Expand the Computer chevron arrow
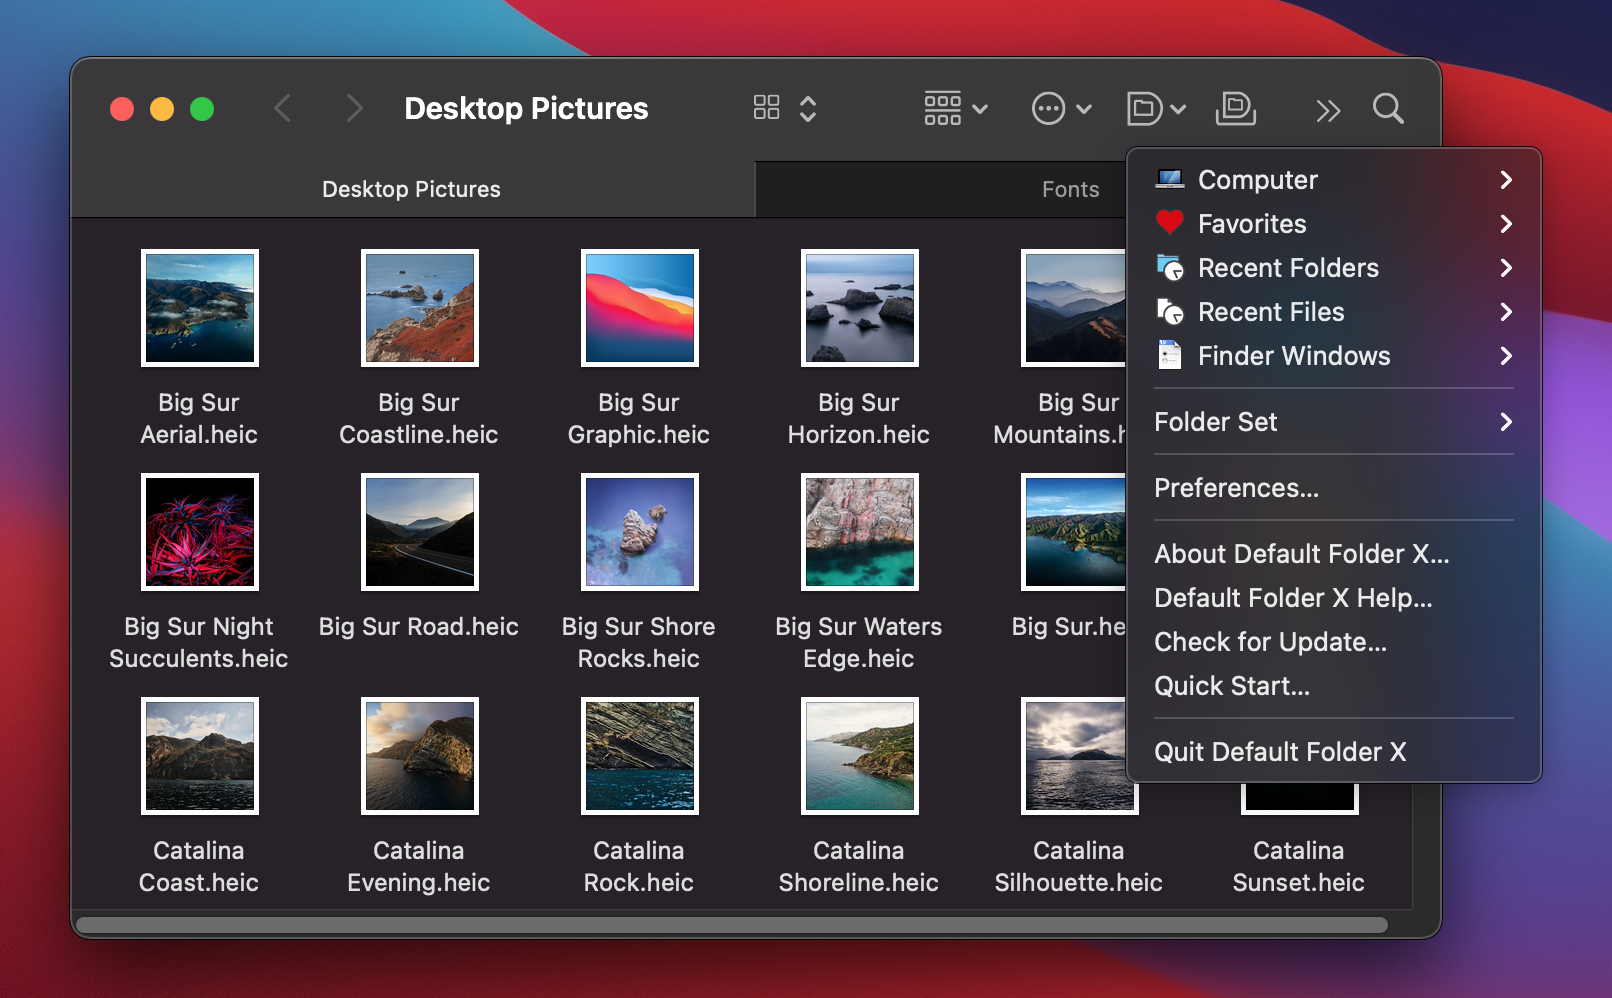This screenshot has height=998, width=1612. (x=1506, y=180)
